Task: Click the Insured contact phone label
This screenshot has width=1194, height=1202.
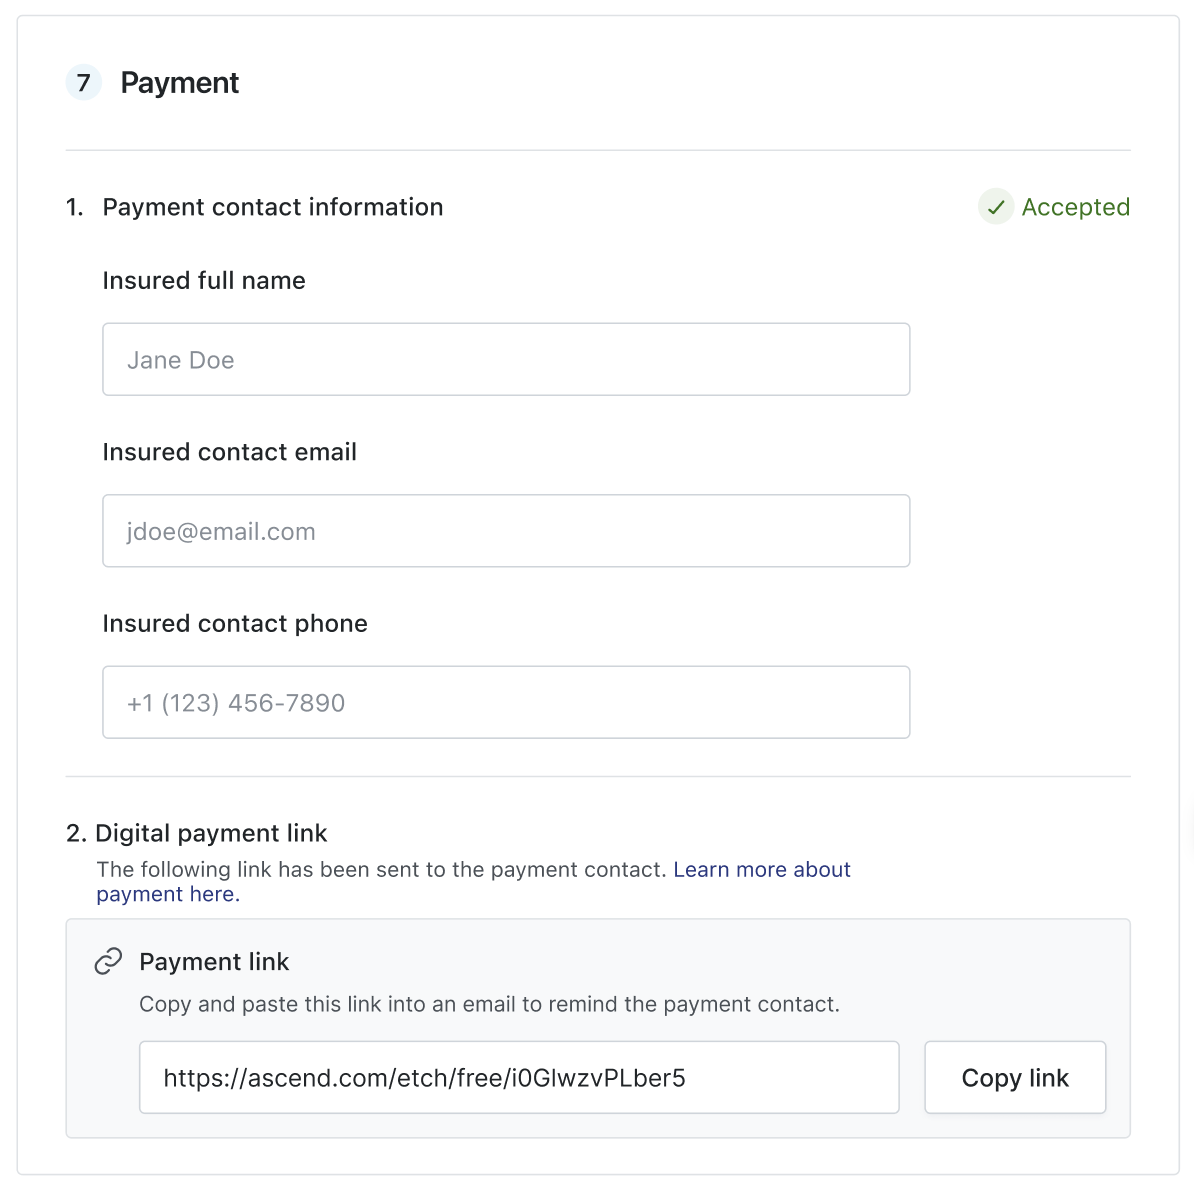Action: point(235,624)
